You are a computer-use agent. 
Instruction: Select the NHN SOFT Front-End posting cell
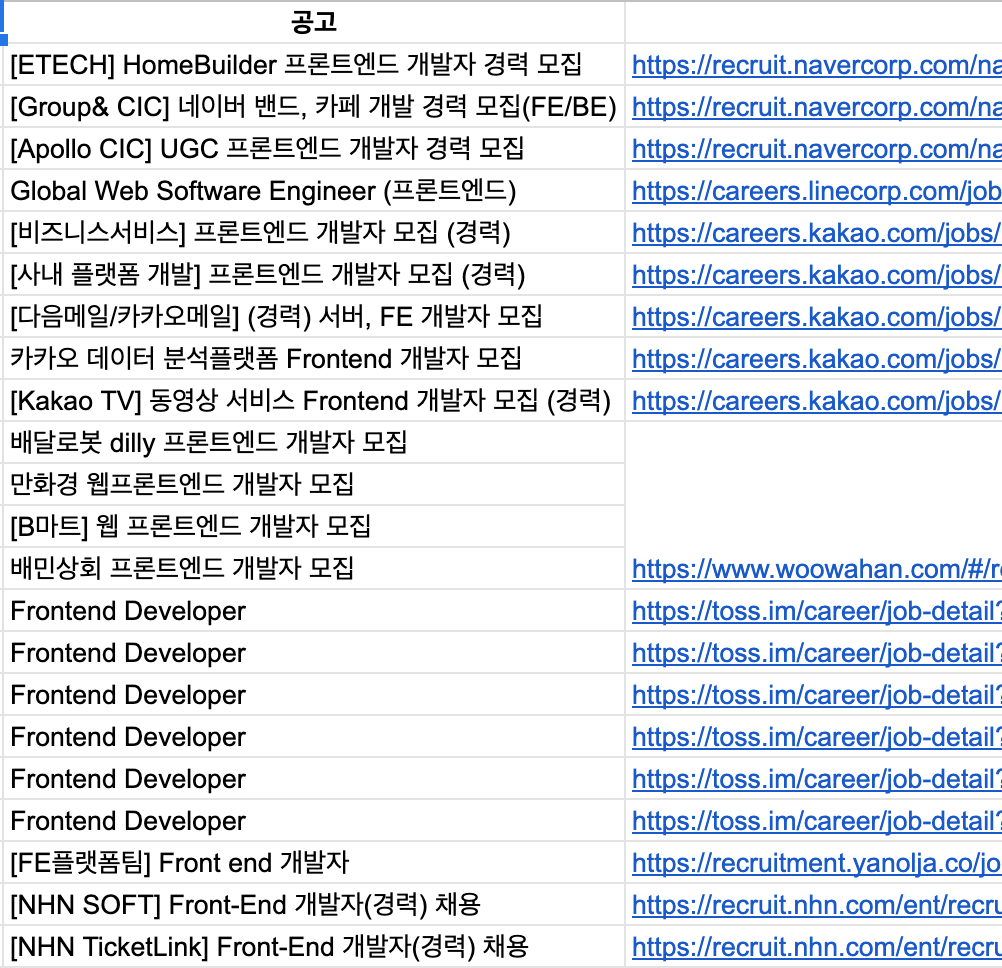click(314, 905)
